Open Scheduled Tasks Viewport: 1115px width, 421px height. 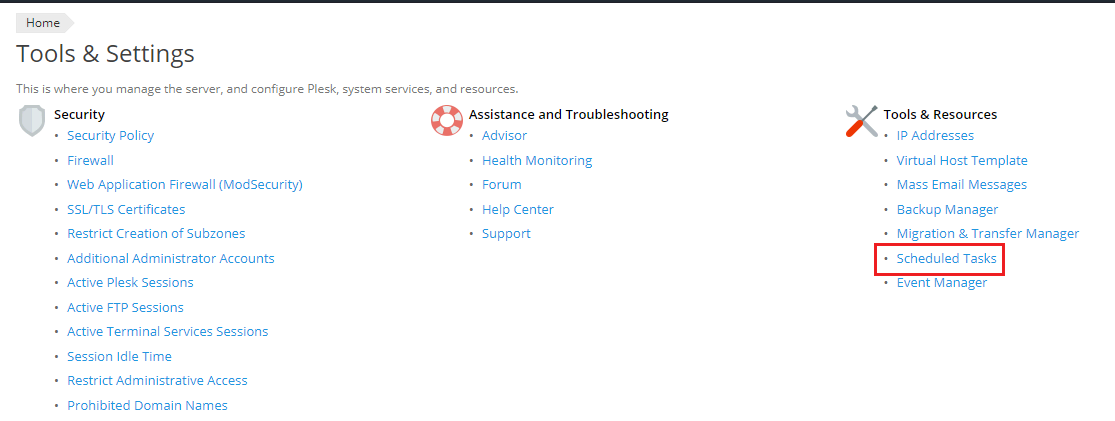pos(946,258)
